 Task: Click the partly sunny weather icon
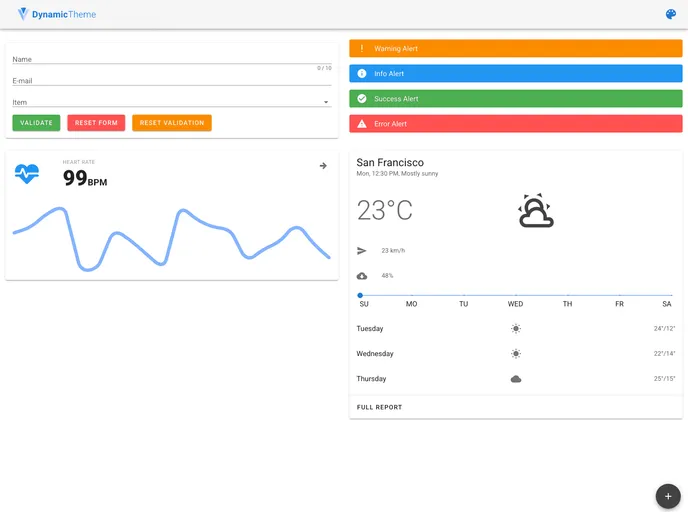click(535, 210)
